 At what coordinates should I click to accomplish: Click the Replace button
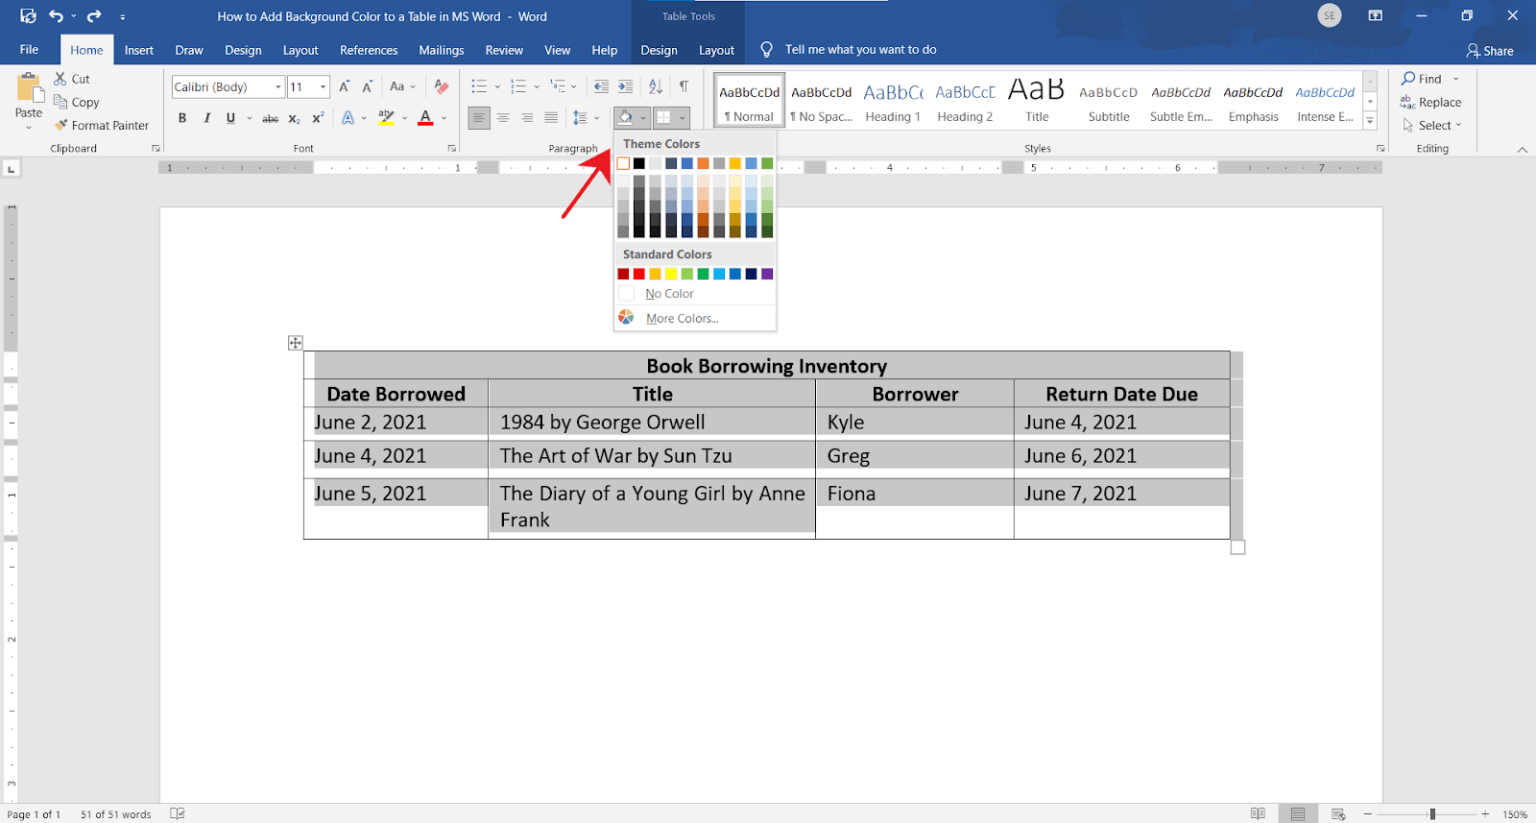pyautogui.click(x=1430, y=102)
